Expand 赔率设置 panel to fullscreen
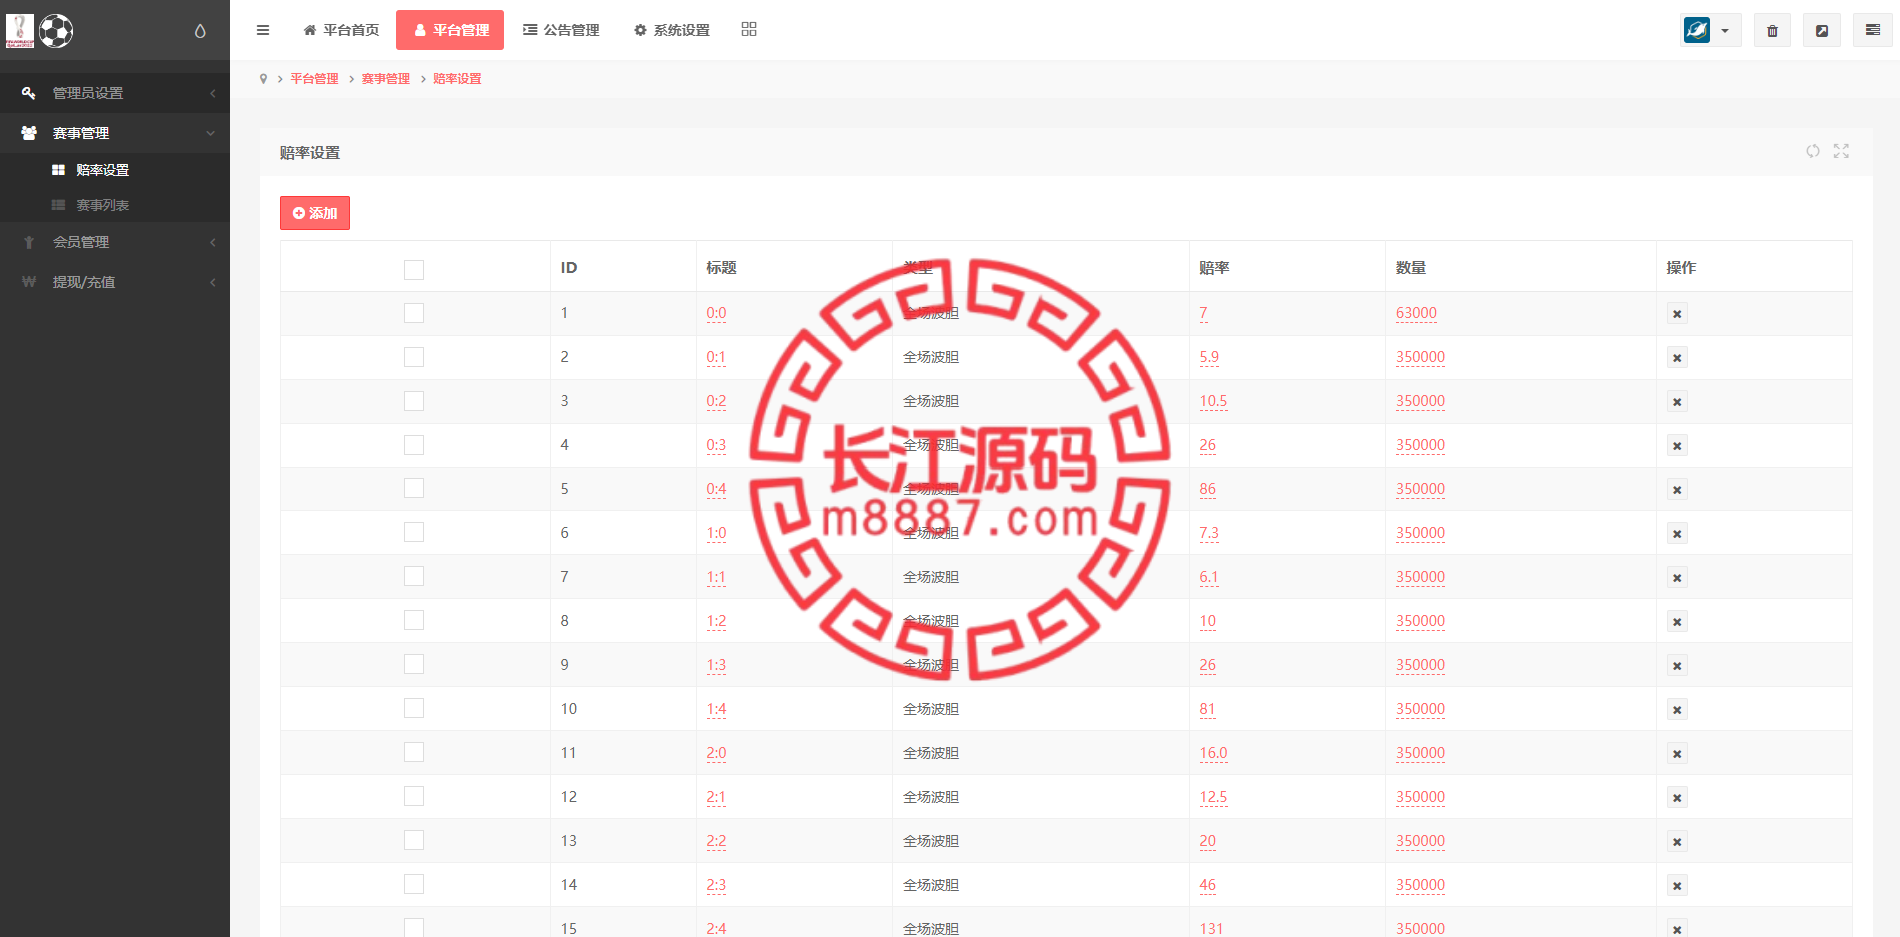 click(1841, 151)
